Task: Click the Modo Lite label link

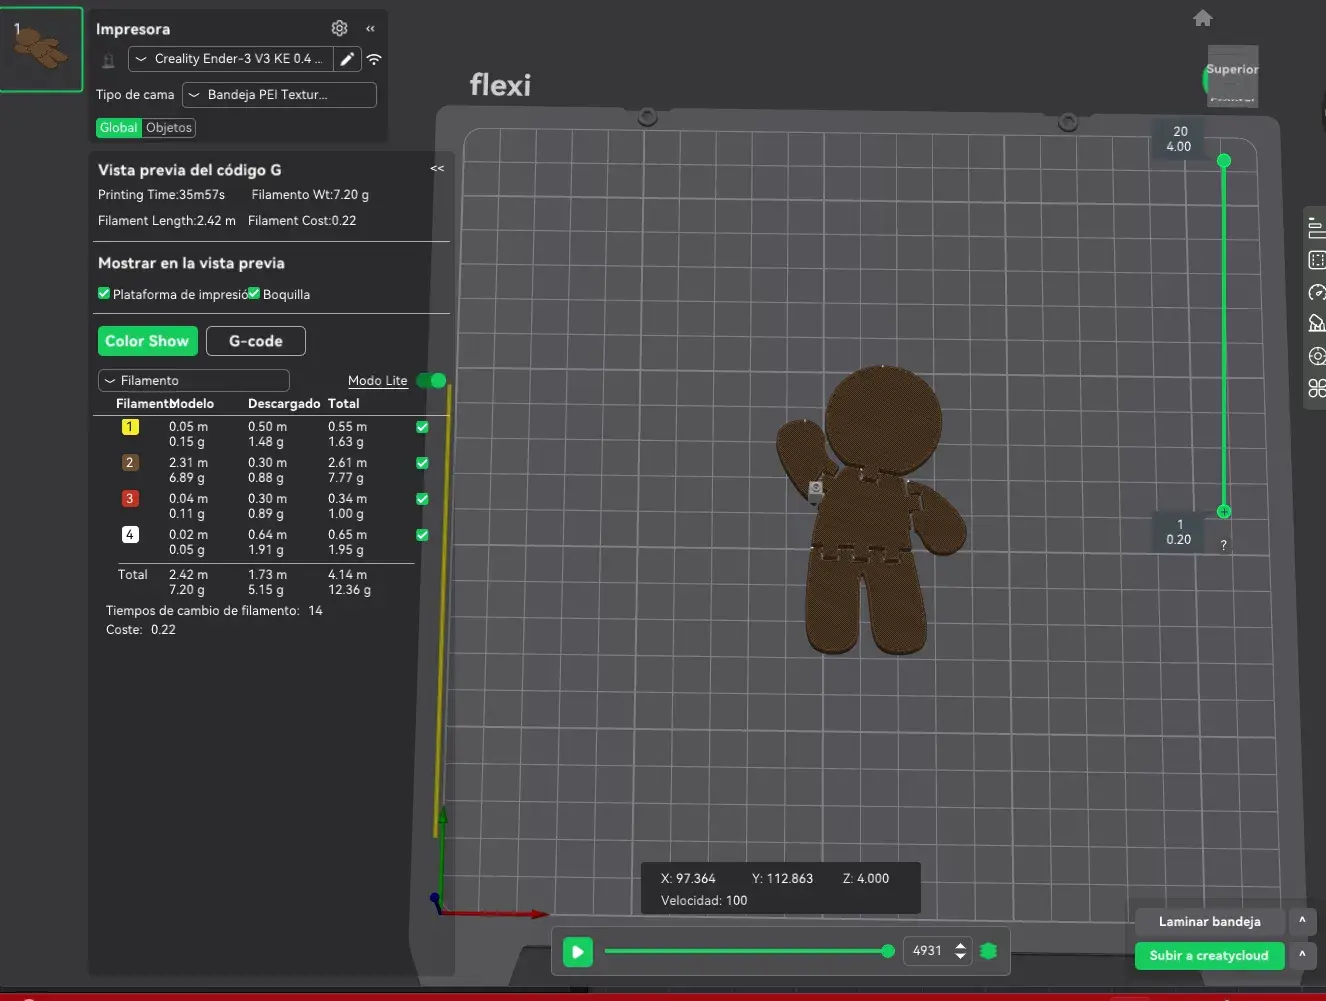Action: click(378, 381)
